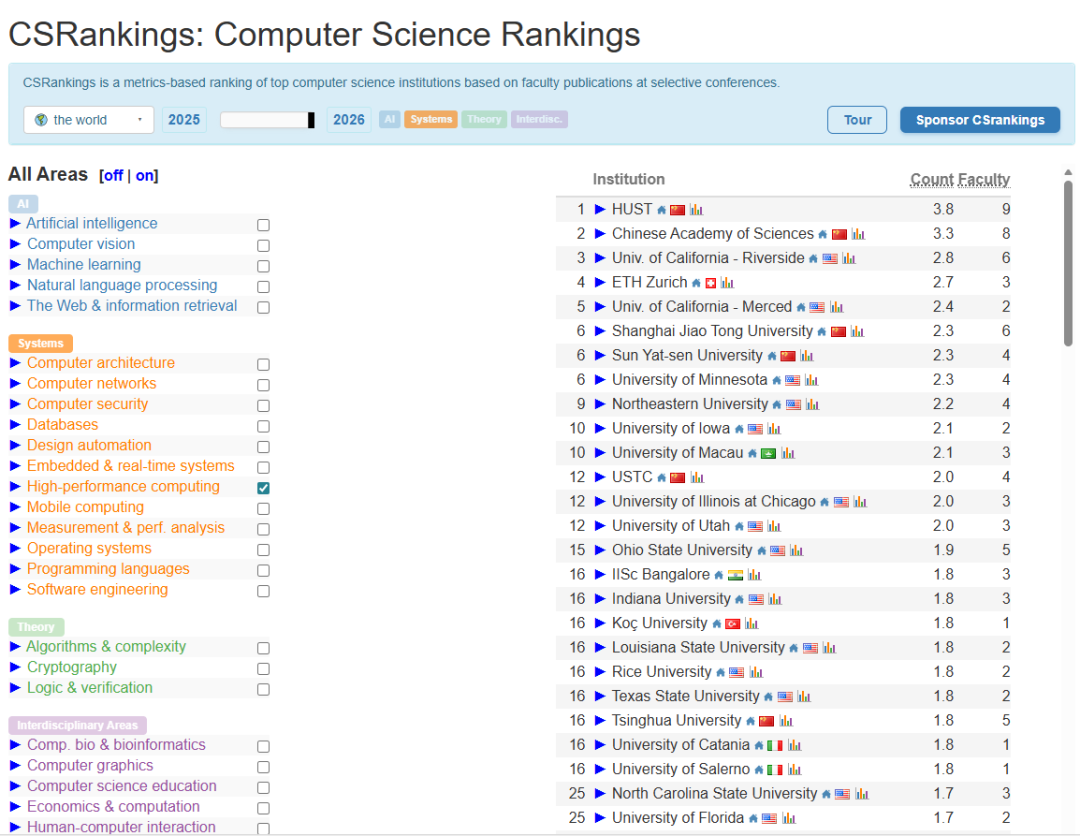Open the HUST homepage icon
The image size is (1080, 836).
661,210
